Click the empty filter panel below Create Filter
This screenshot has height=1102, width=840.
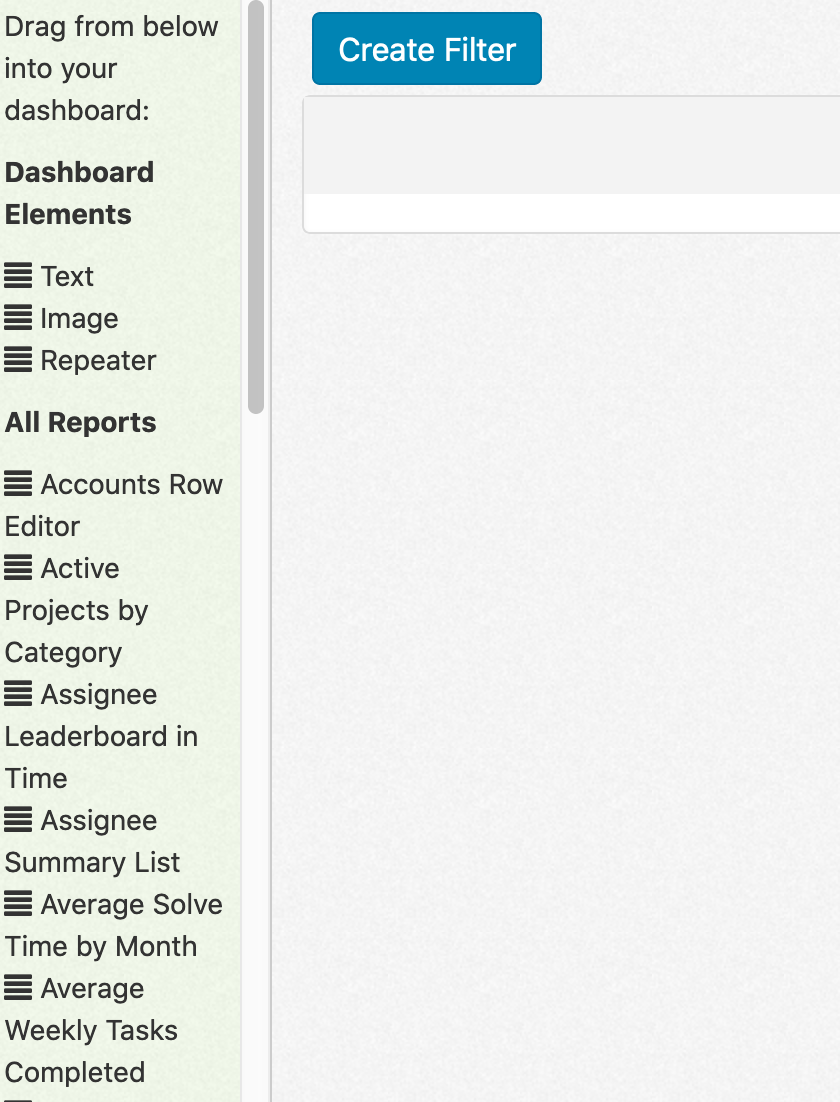571,165
